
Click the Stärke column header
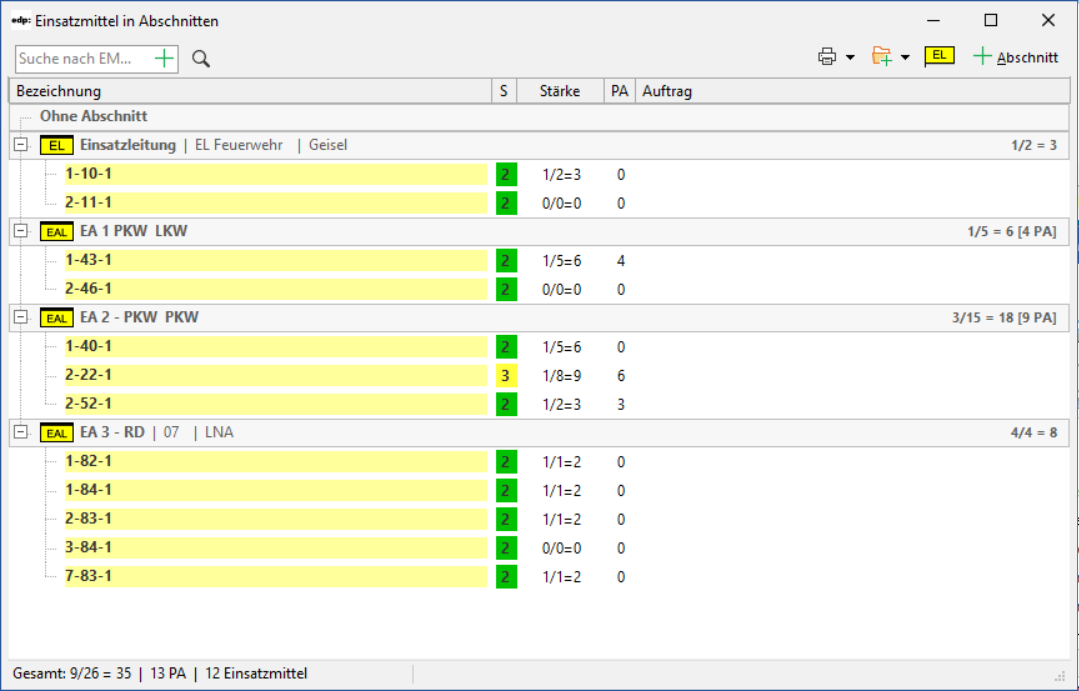click(559, 91)
